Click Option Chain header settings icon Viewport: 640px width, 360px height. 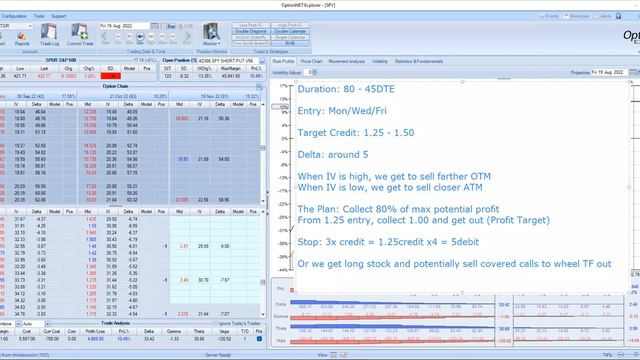259,87
